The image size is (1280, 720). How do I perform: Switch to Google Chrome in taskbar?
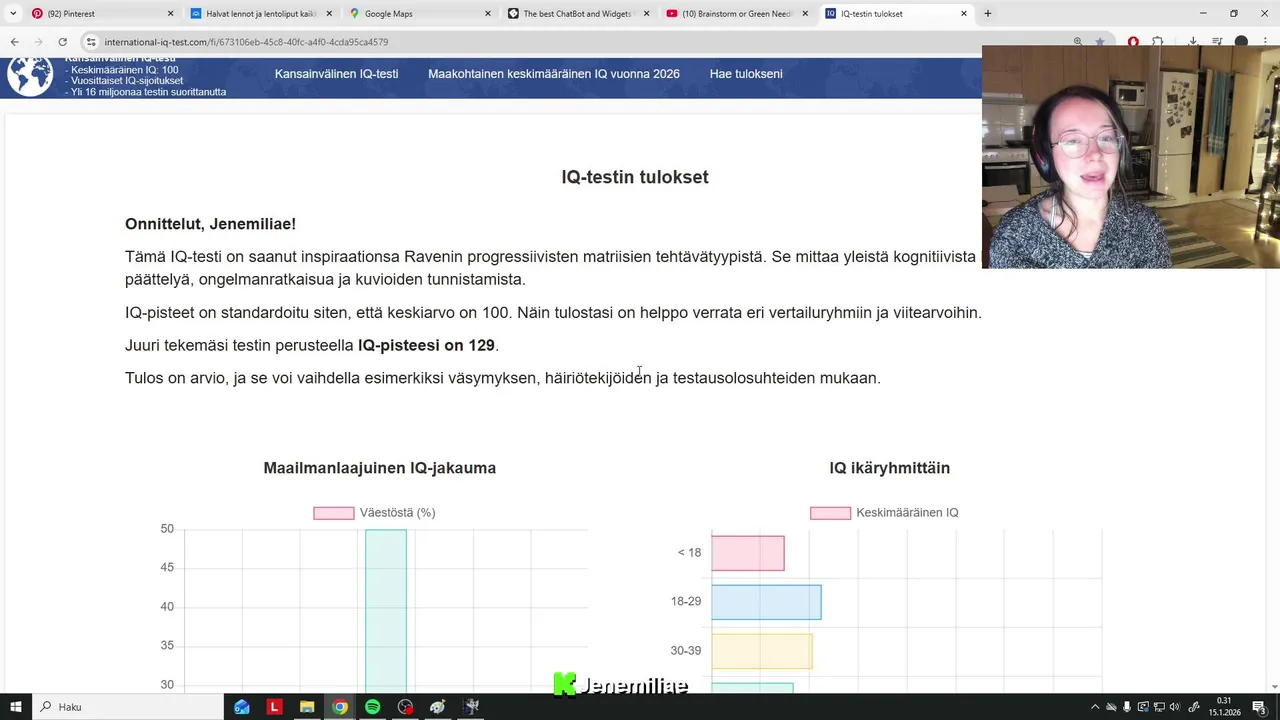340,707
